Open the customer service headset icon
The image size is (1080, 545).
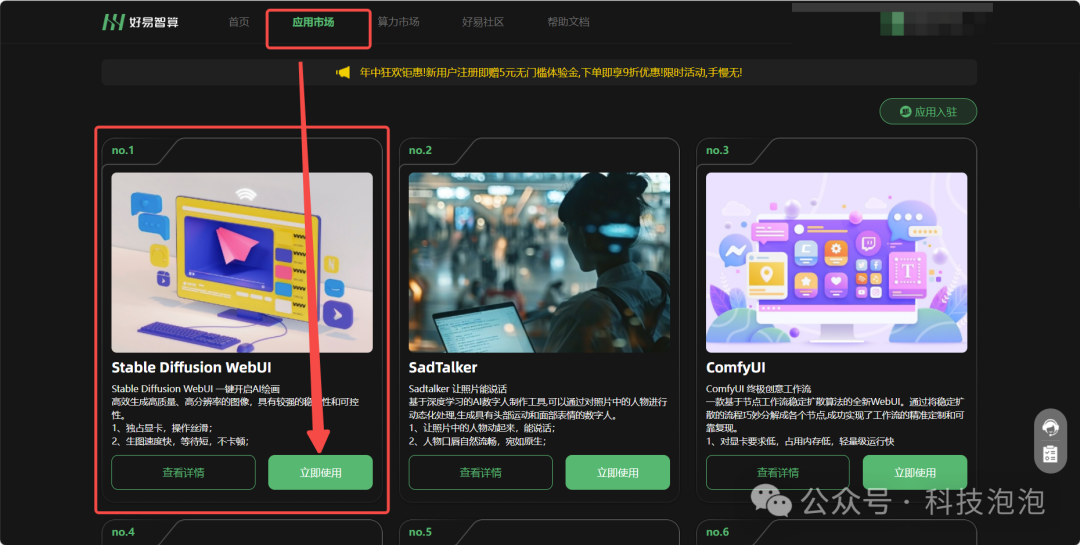pyautogui.click(x=1050, y=428)
